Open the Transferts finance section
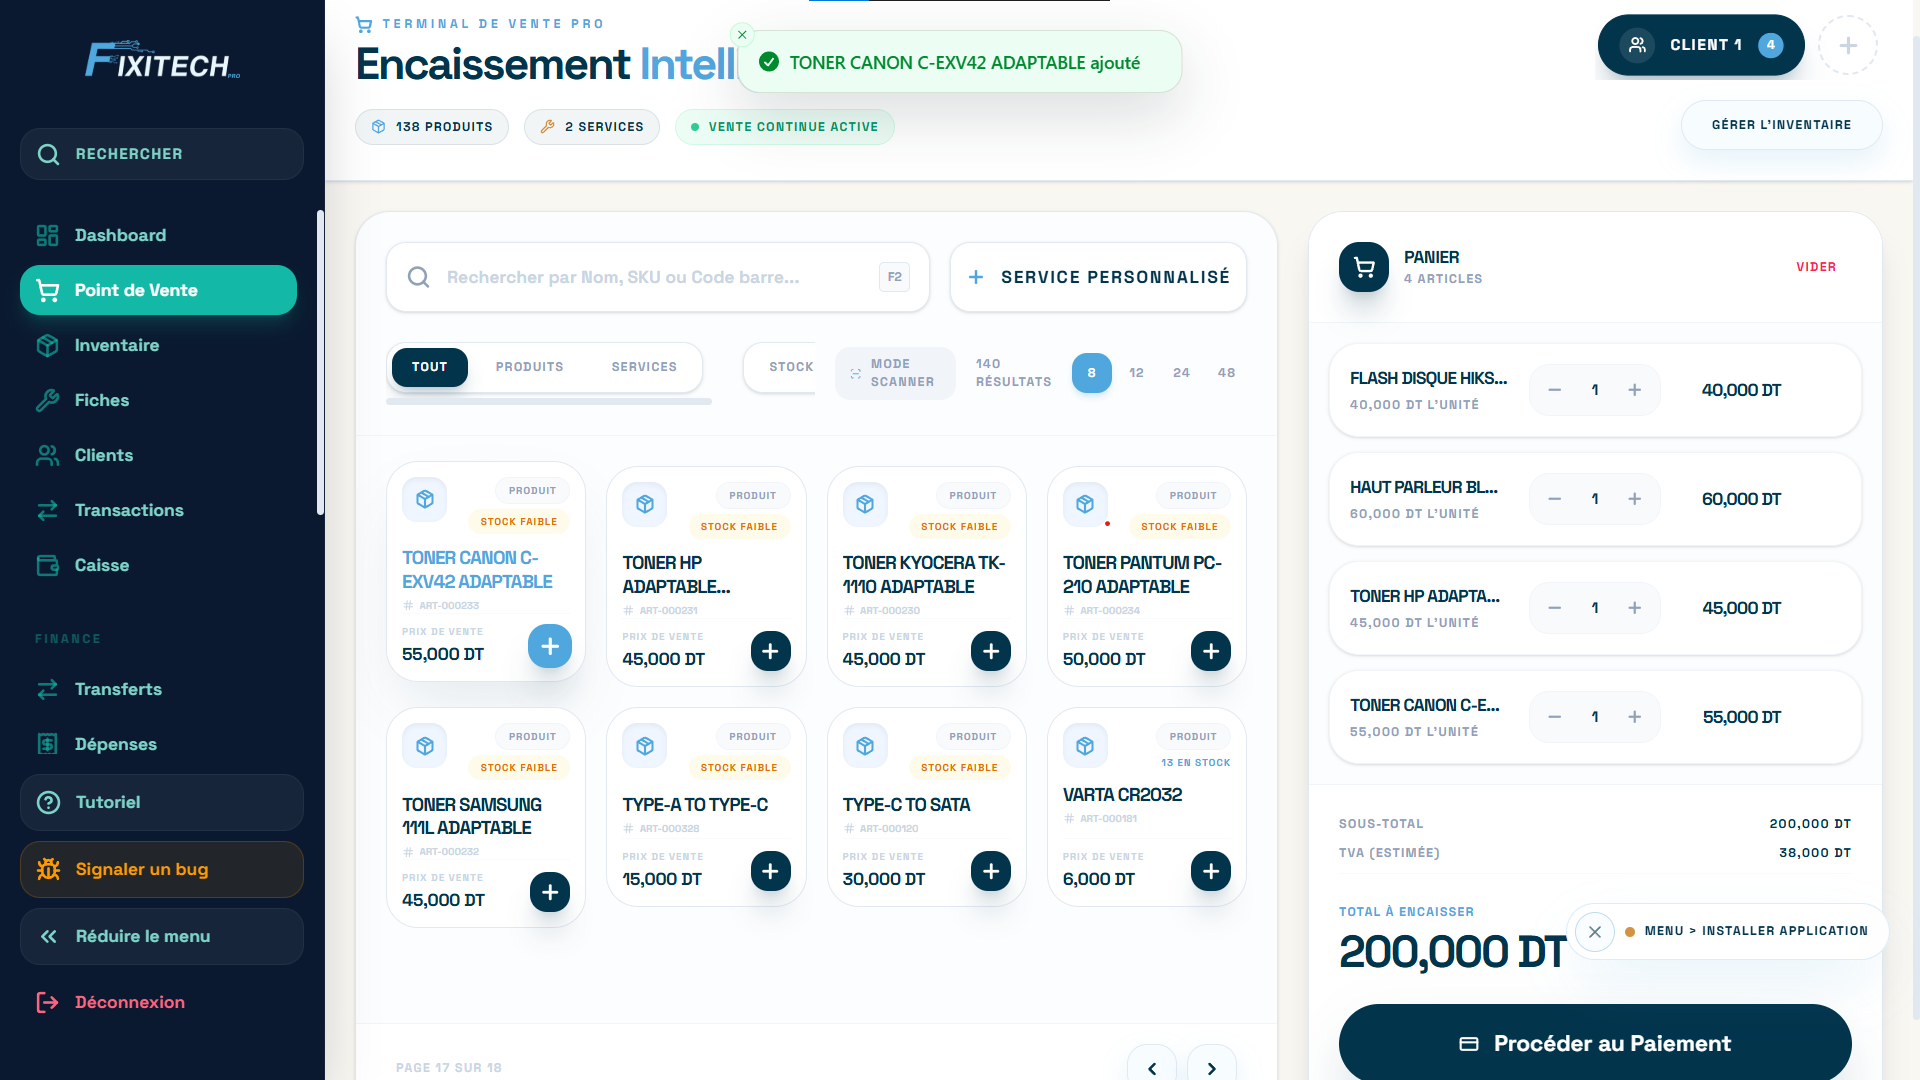1920x1080 pixels. tap(118, 689)
